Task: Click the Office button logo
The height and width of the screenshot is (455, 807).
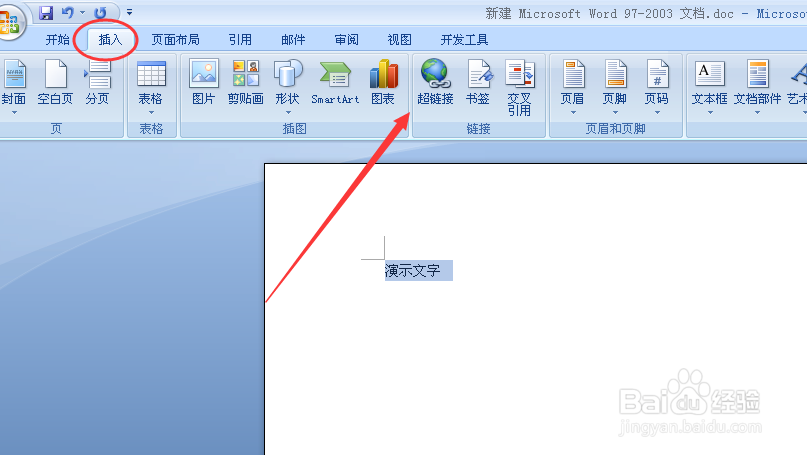Action: tap(10, 22)
